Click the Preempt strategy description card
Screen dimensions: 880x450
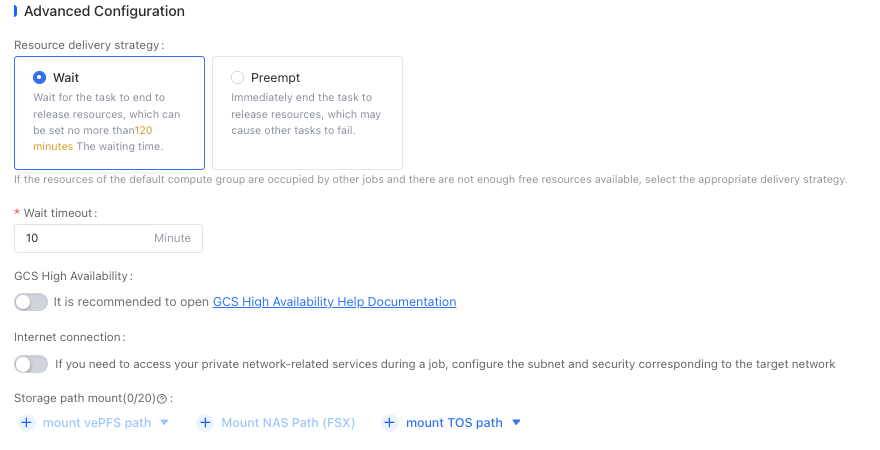coord(308,113)
